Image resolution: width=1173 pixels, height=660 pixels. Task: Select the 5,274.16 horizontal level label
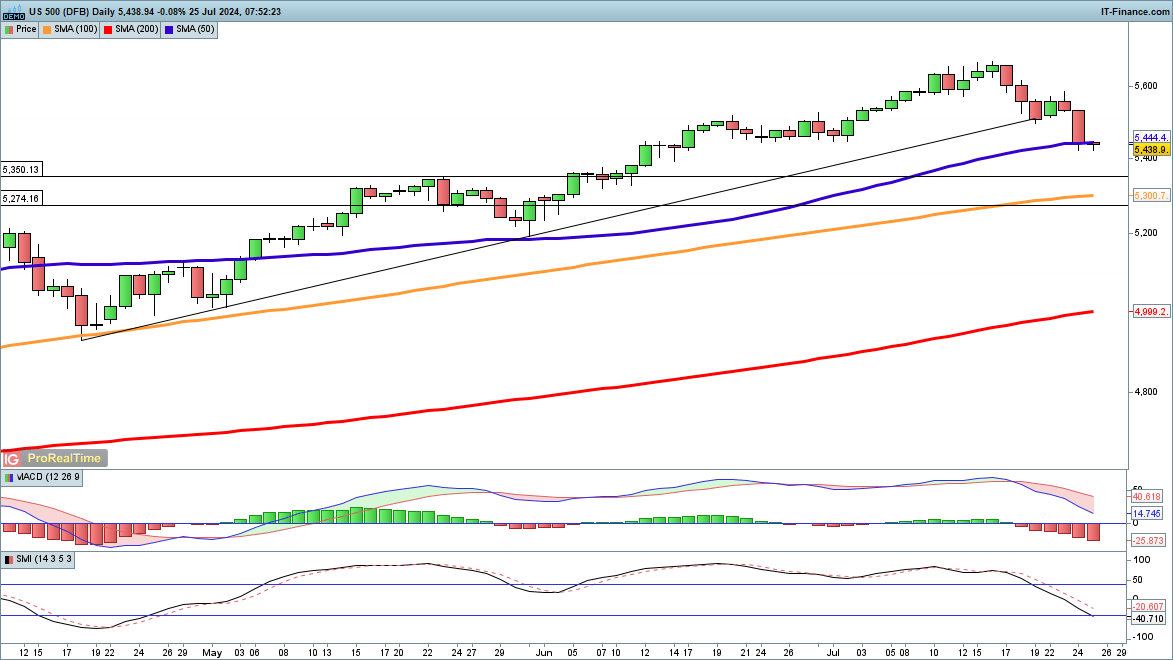pyautogui.click(x=21, y=199)
